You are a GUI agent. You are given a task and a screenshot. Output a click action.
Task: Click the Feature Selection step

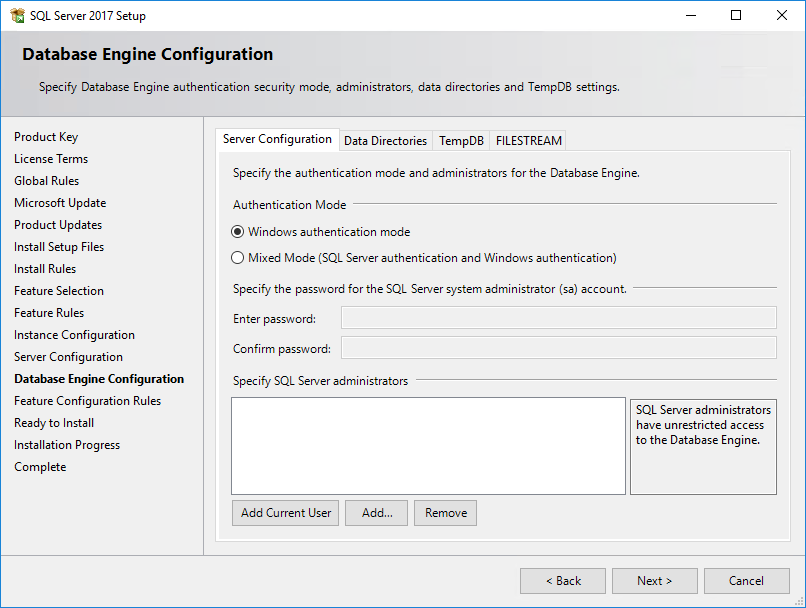[59, 291]
